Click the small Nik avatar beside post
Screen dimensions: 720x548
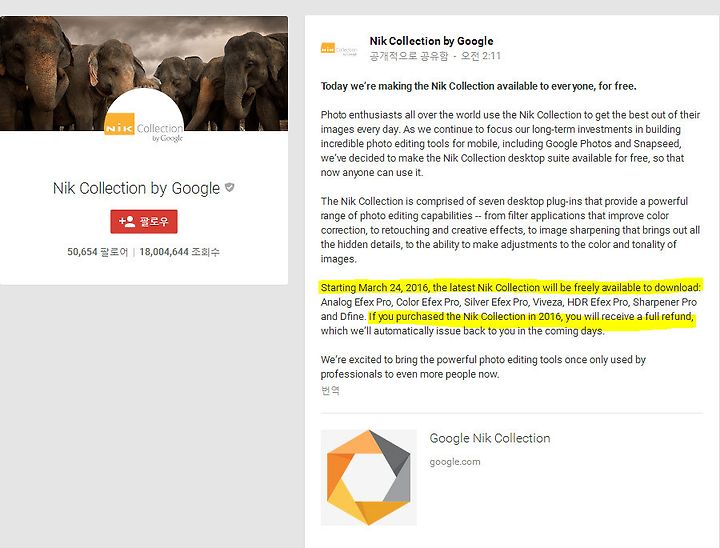pos(339,48)
